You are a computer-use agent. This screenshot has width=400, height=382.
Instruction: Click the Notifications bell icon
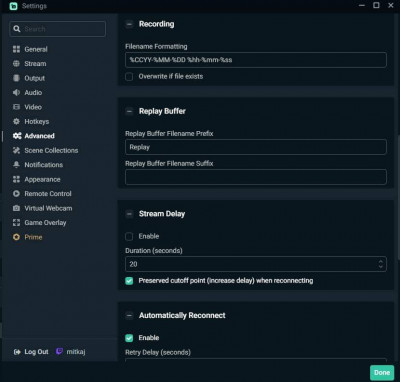click(x=16, y=165)
